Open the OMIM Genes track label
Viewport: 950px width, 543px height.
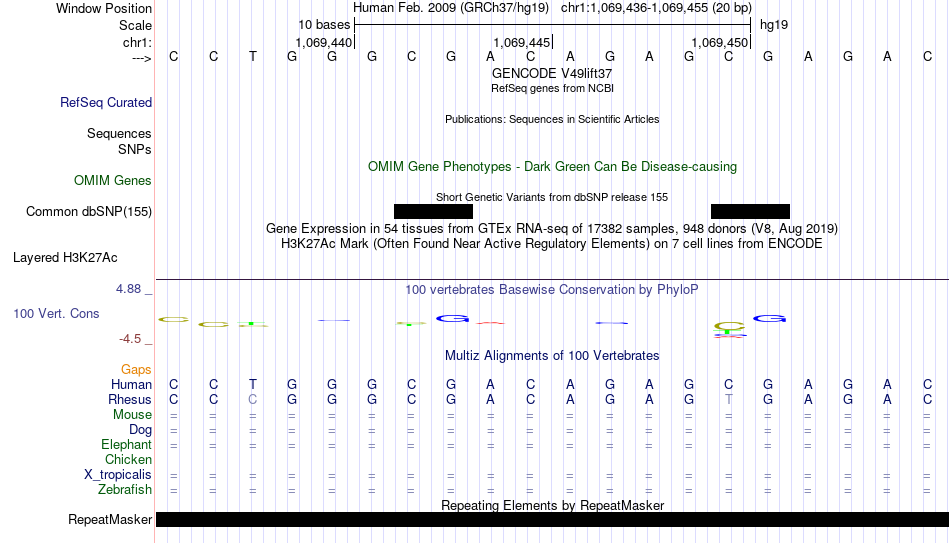[113, 181]
